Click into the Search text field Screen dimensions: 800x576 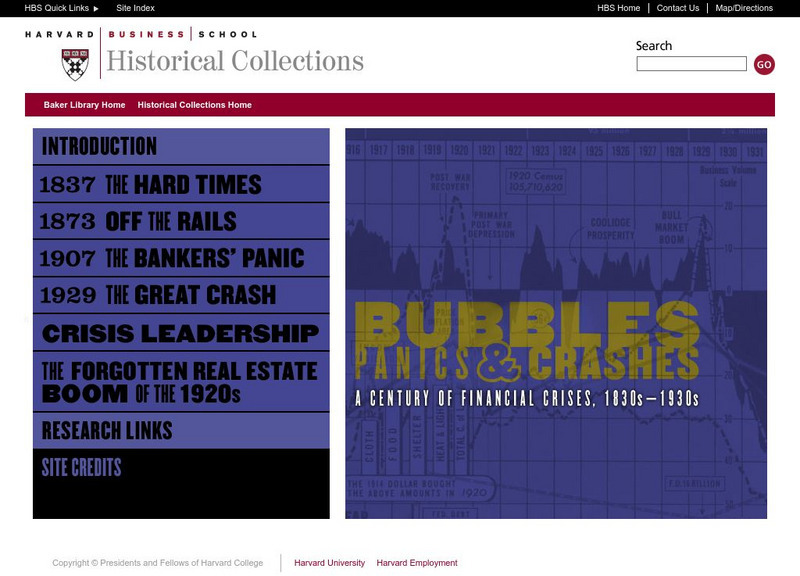[691, 64]
